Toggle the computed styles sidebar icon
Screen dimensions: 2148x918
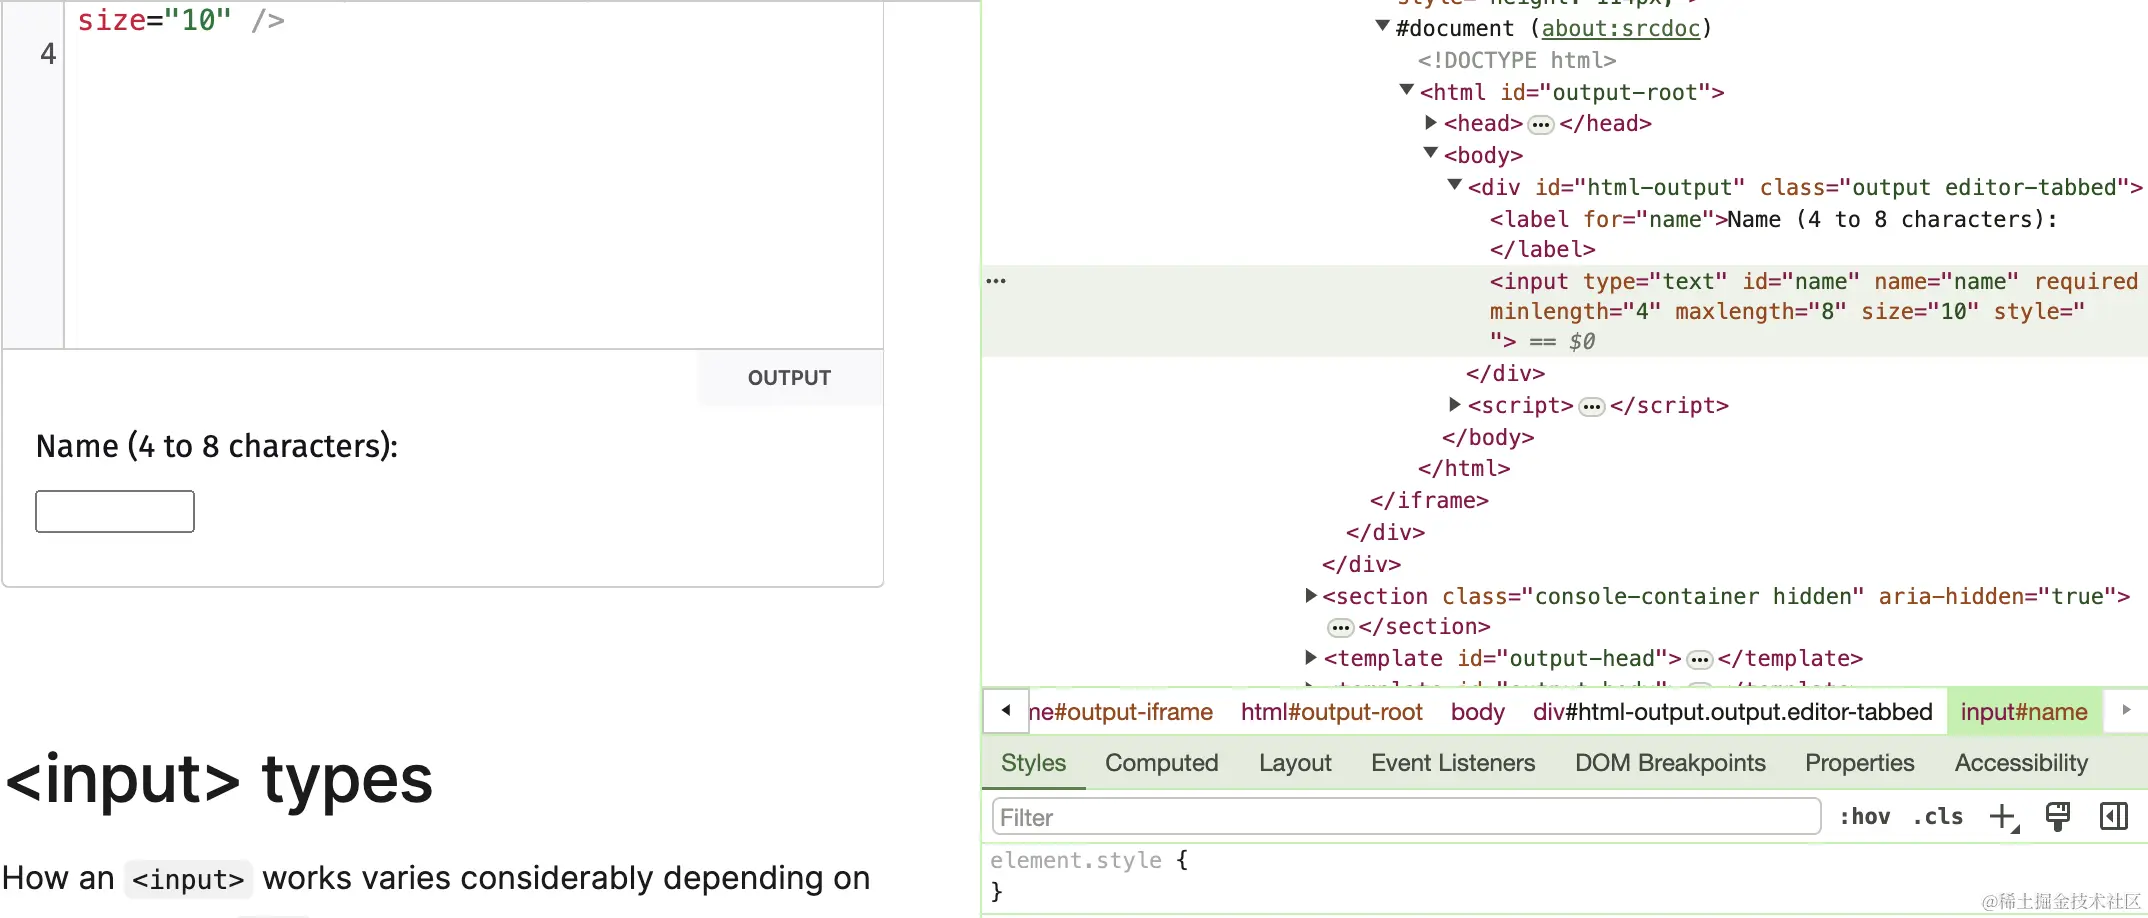click(2113, 817)
